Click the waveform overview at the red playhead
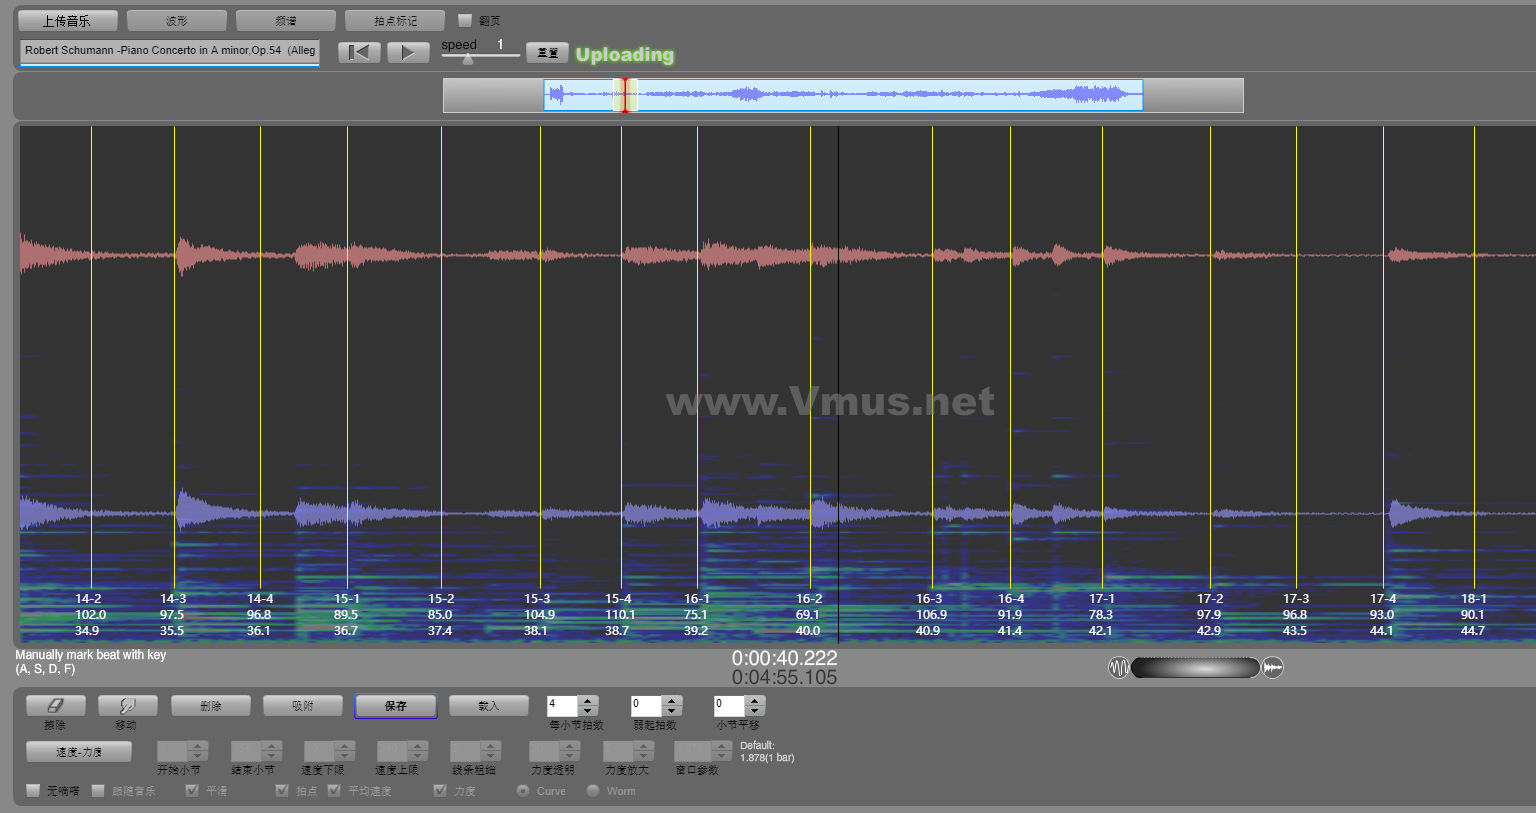This screenshot has width=1536, height=813. [625, 95]
